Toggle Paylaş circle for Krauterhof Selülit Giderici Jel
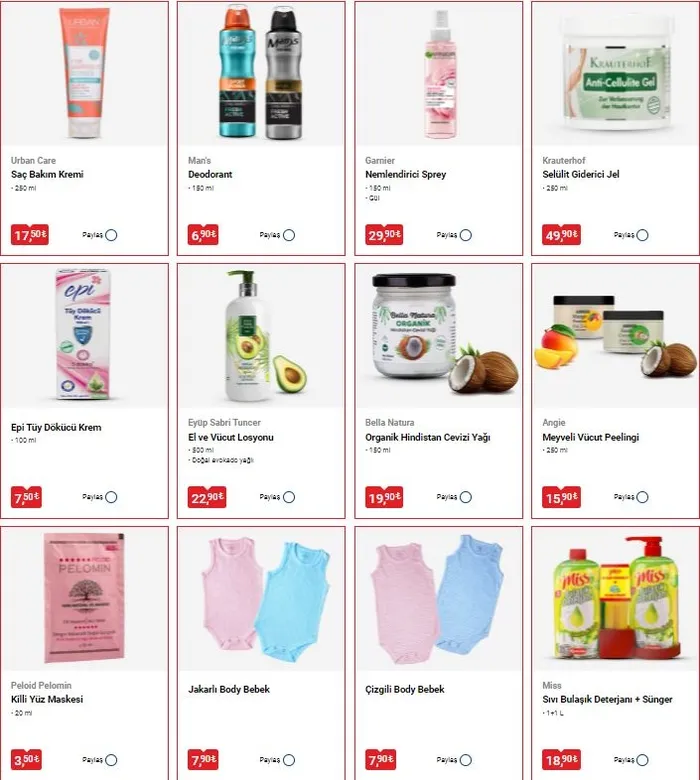 [x=642, y=235]
